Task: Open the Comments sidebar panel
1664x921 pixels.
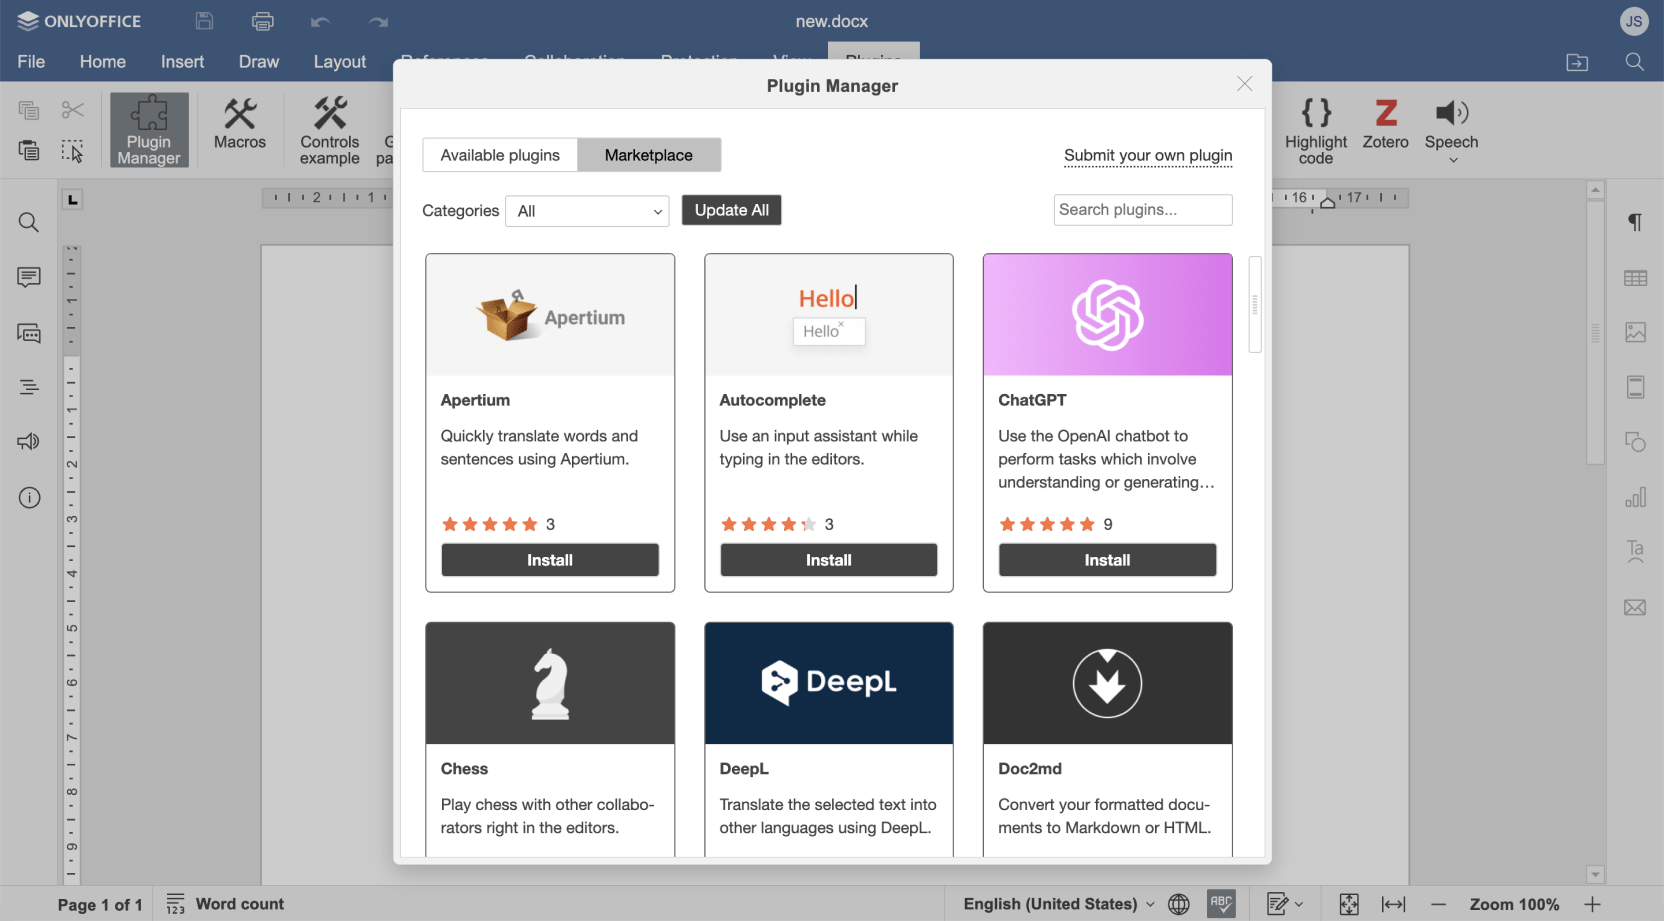Action: point(29,277)
